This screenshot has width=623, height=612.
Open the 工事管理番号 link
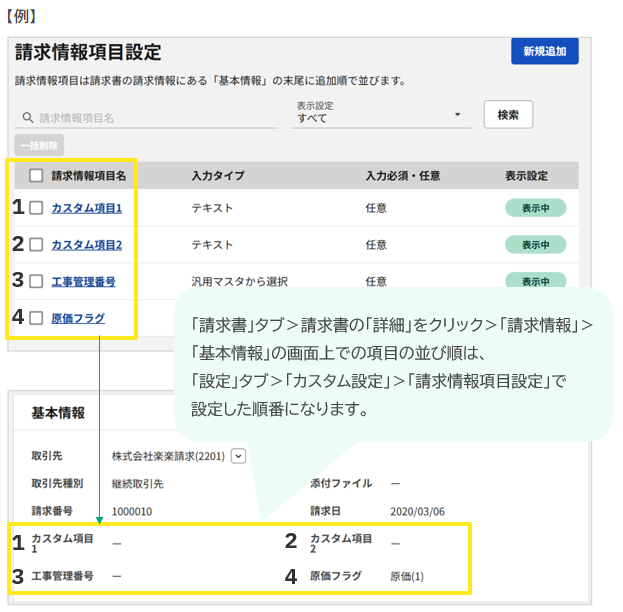pos(83,281)
